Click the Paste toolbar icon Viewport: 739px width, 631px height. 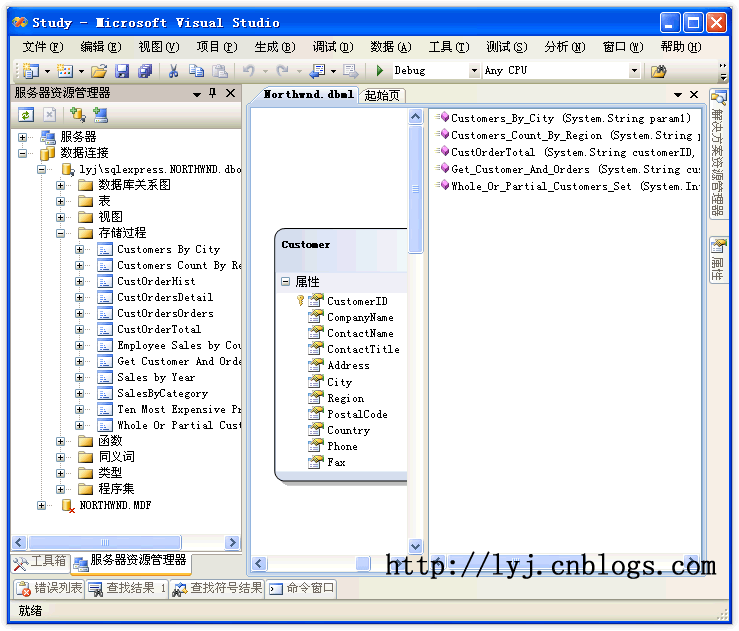[220, 71]
